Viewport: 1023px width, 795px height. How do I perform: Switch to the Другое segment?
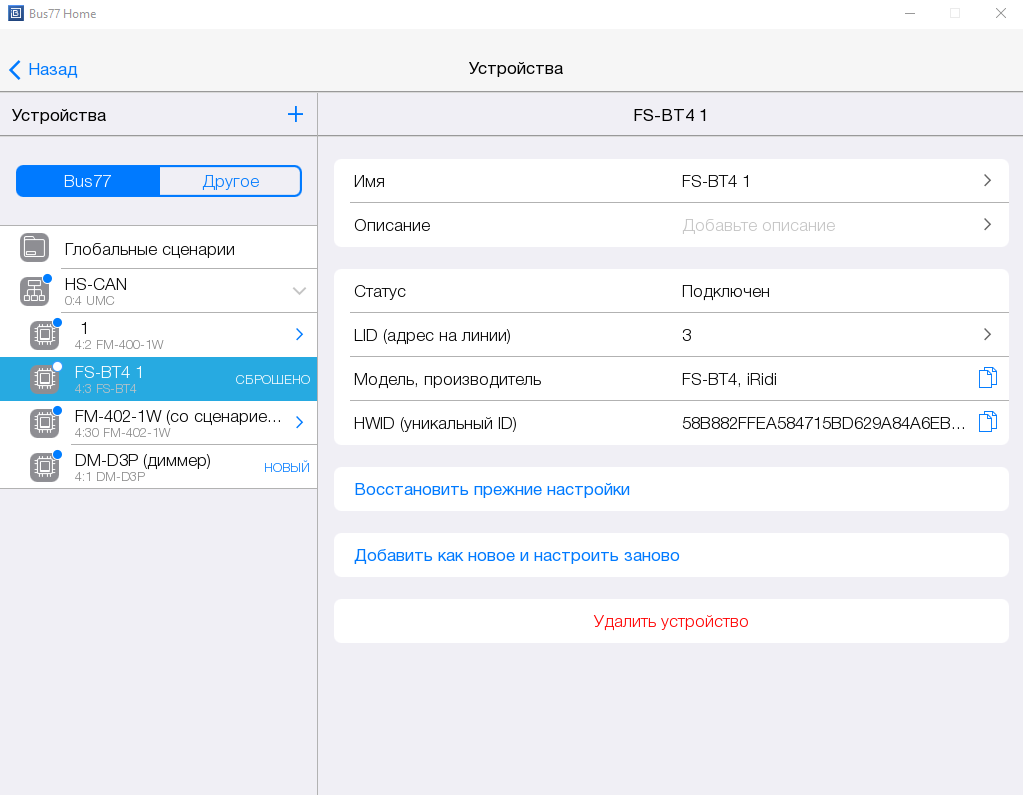(x=230, y=181)
